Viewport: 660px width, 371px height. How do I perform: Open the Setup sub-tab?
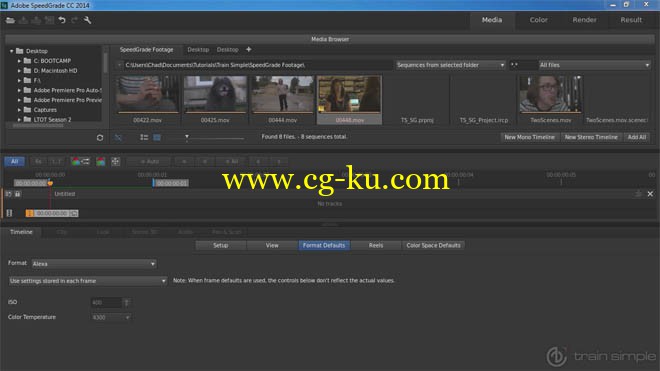click(221, 246)
